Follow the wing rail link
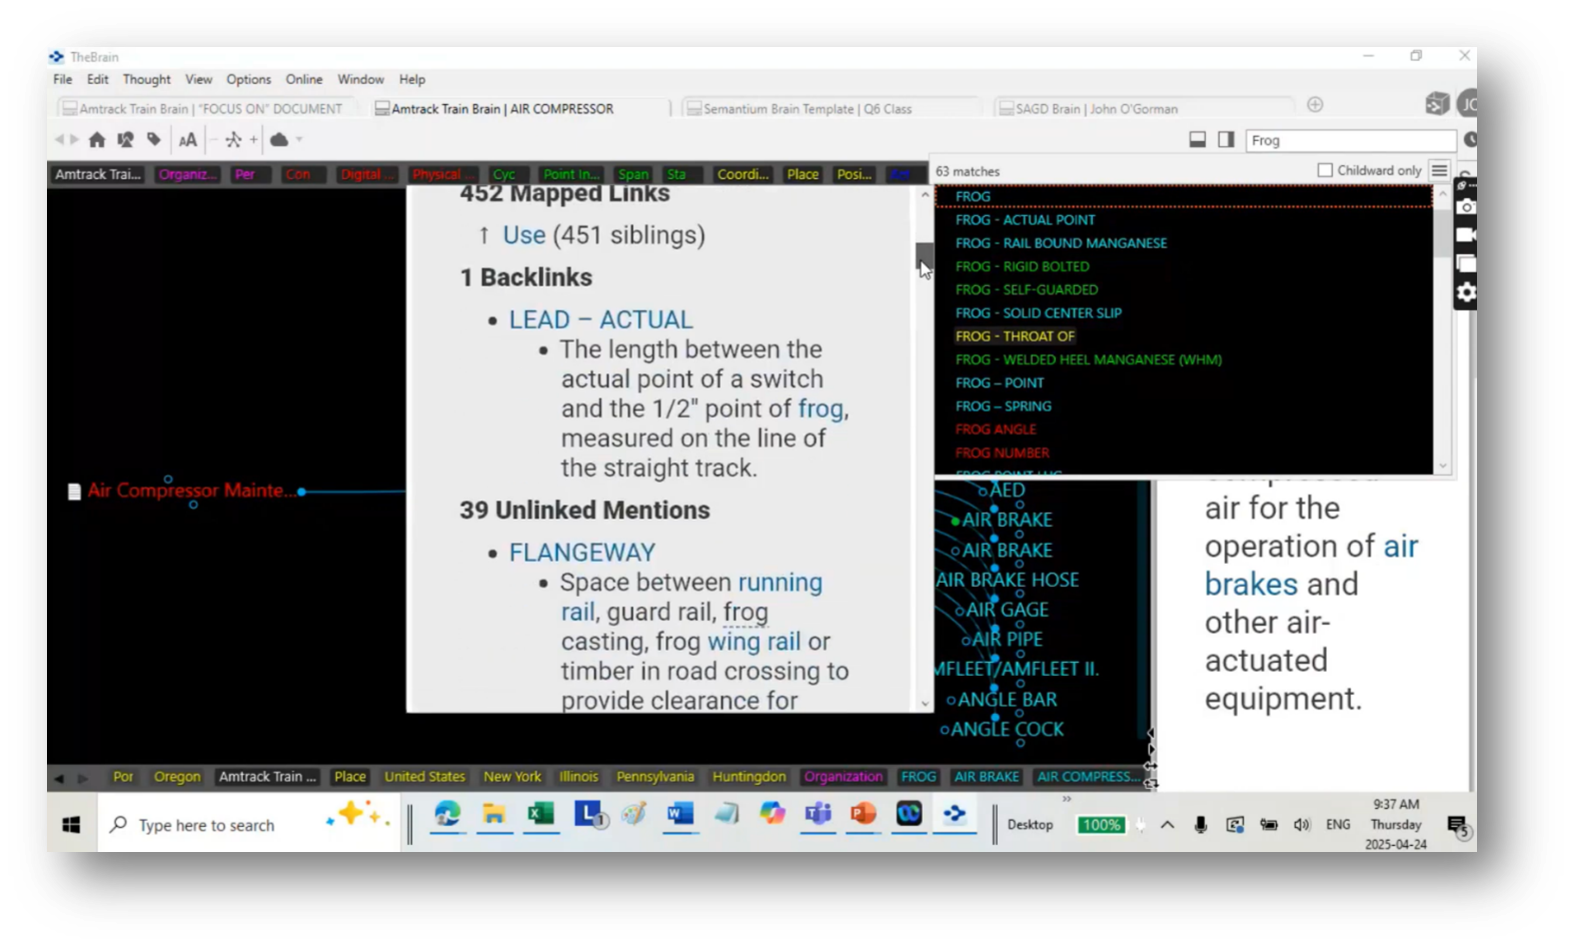 (754, 642)
